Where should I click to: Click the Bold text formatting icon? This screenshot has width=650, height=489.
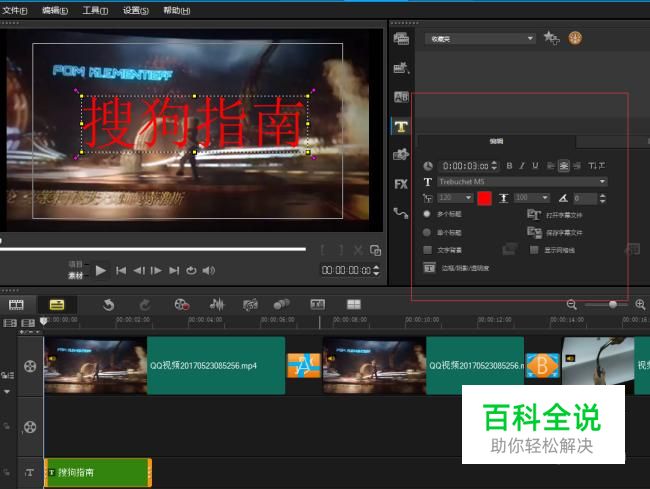click(509, 166)
